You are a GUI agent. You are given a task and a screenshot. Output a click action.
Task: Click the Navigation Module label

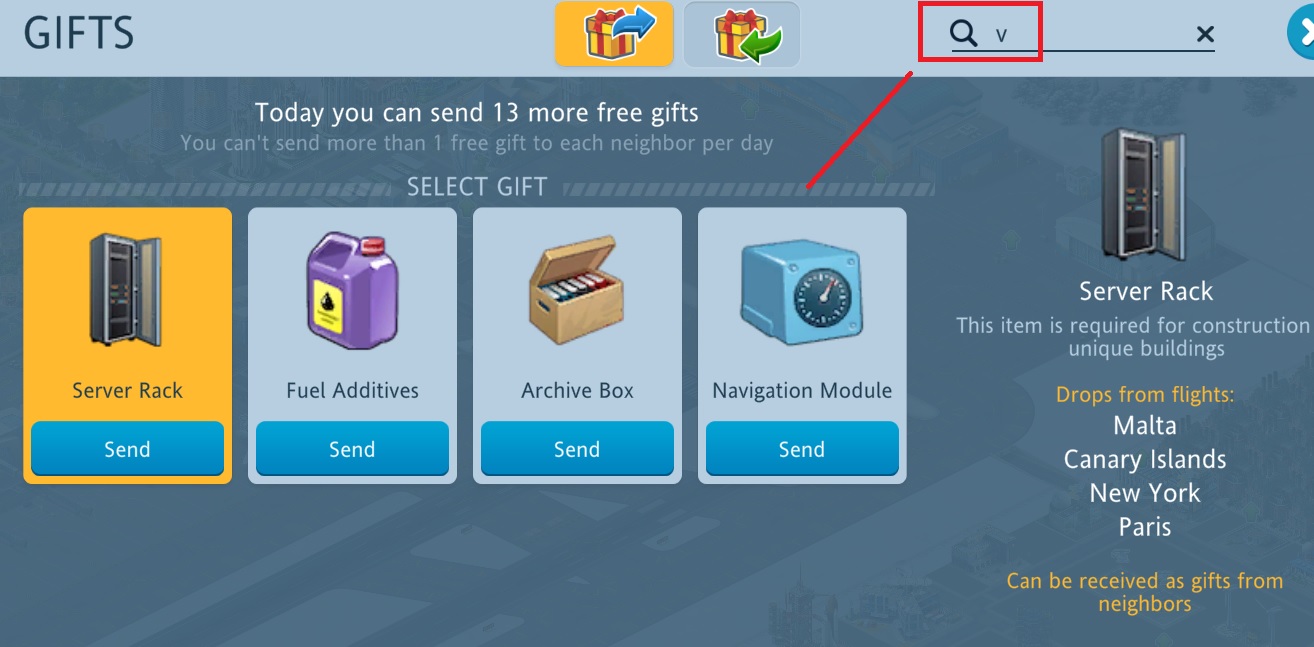(802, 391)
